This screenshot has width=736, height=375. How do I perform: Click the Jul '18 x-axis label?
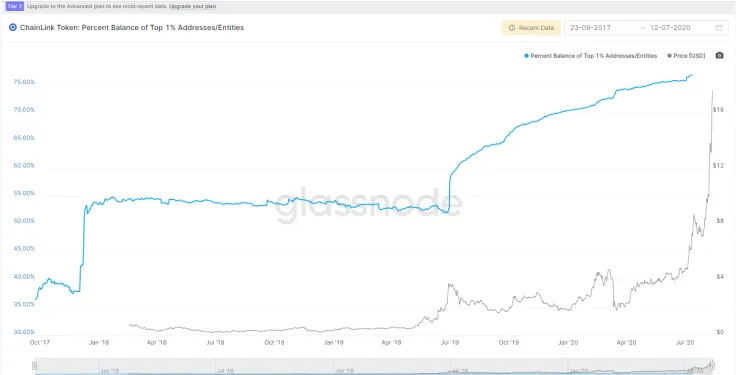[x=215, y=343]
